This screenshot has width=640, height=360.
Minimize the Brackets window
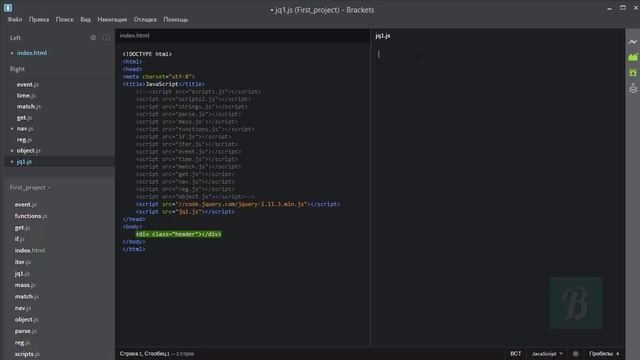pos(609,8)
